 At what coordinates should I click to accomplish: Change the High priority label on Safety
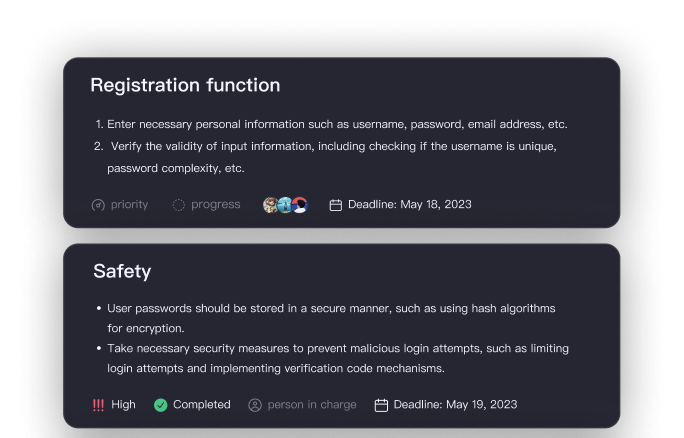(123, 405)
